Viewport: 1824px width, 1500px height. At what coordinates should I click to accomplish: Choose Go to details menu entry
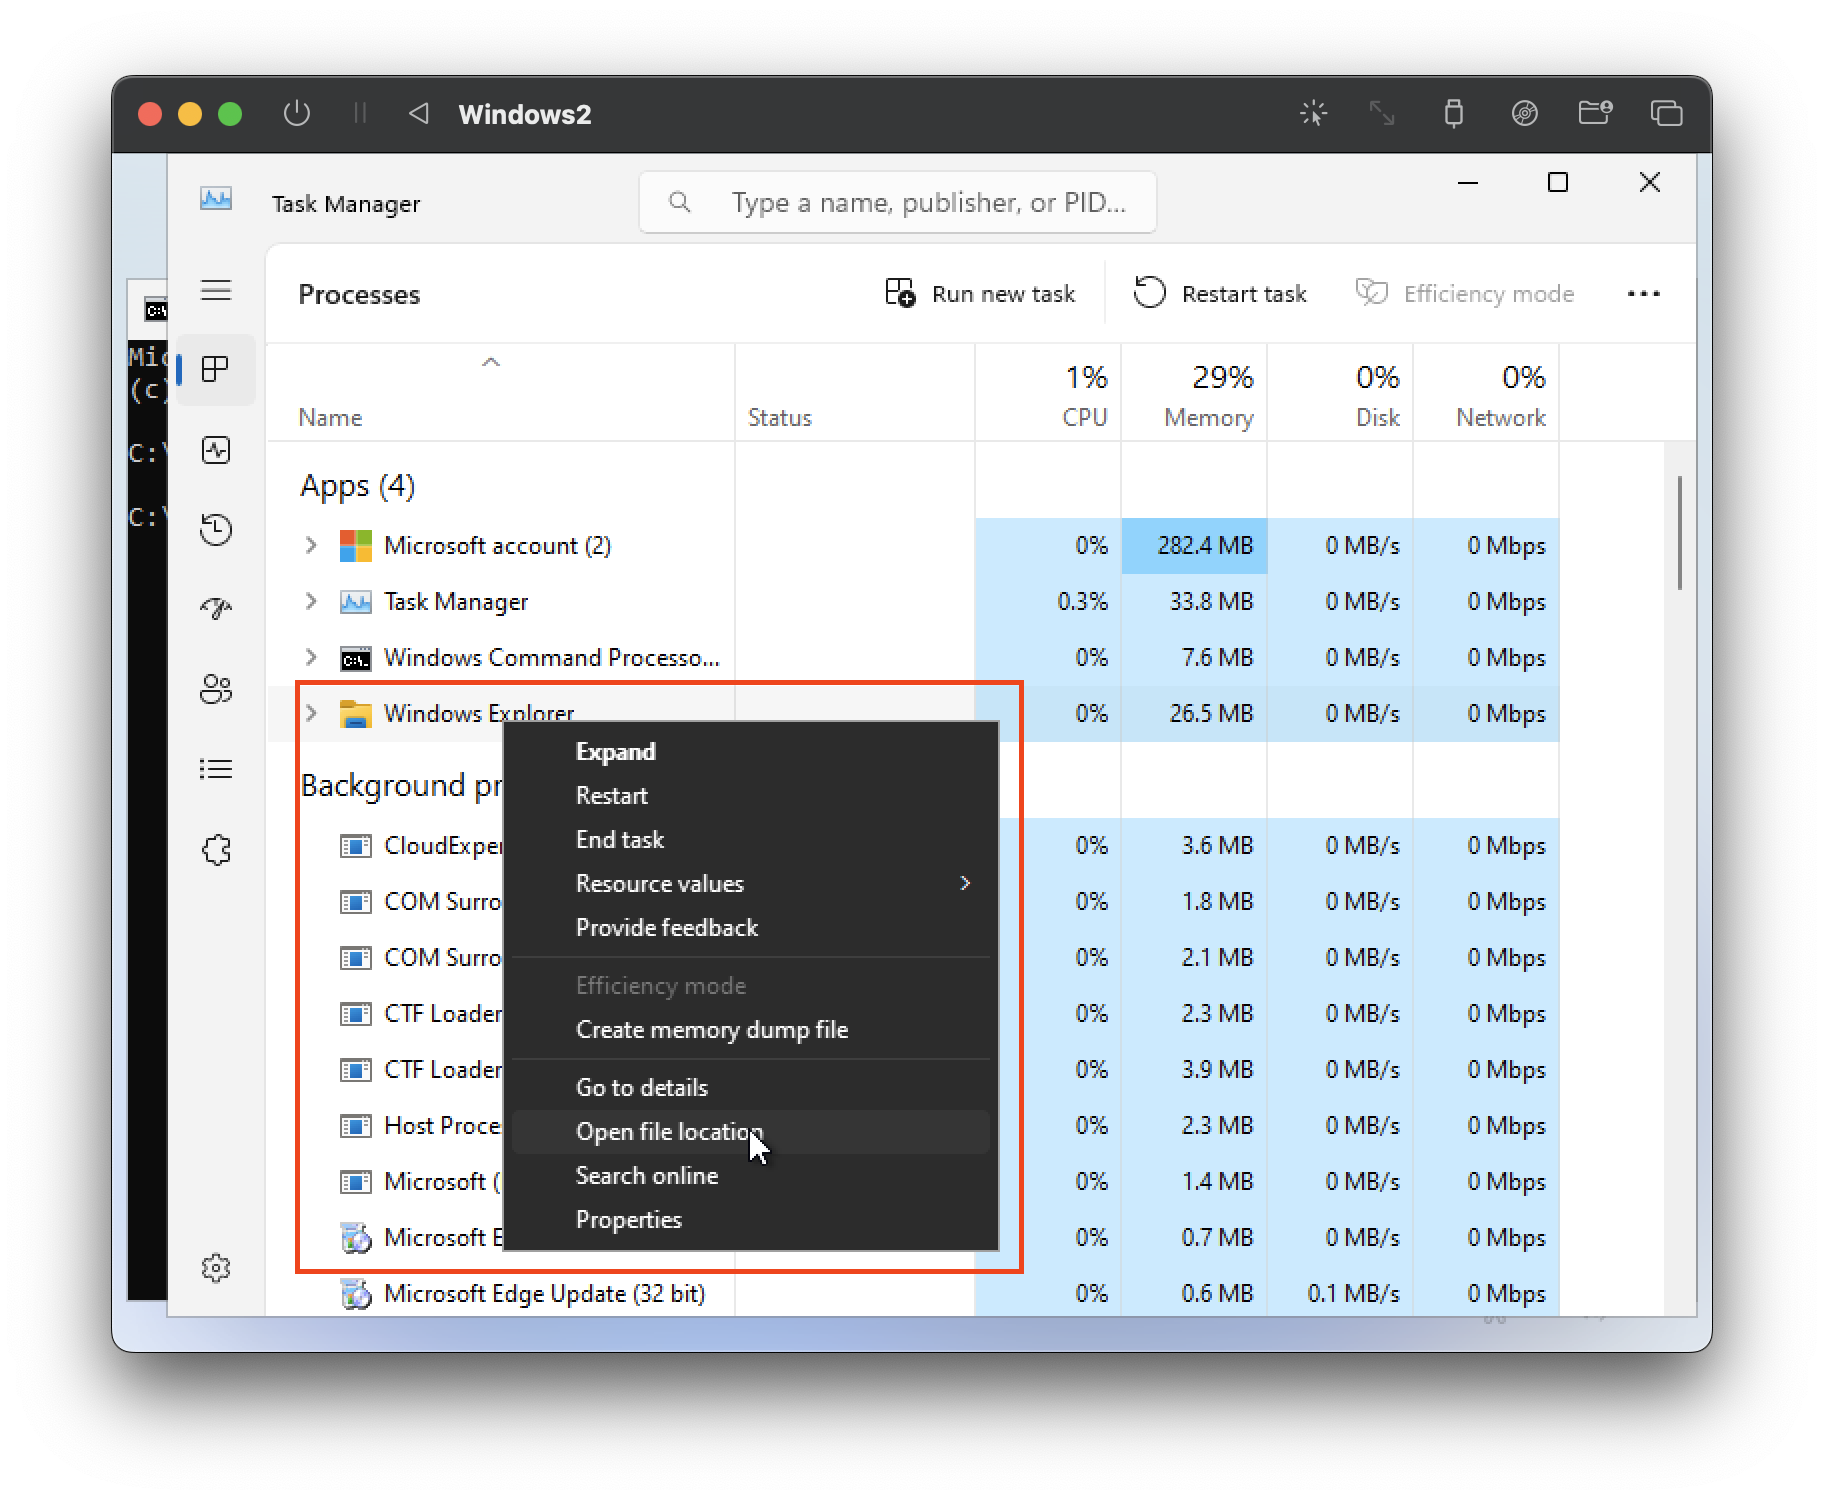(750, 1088)
